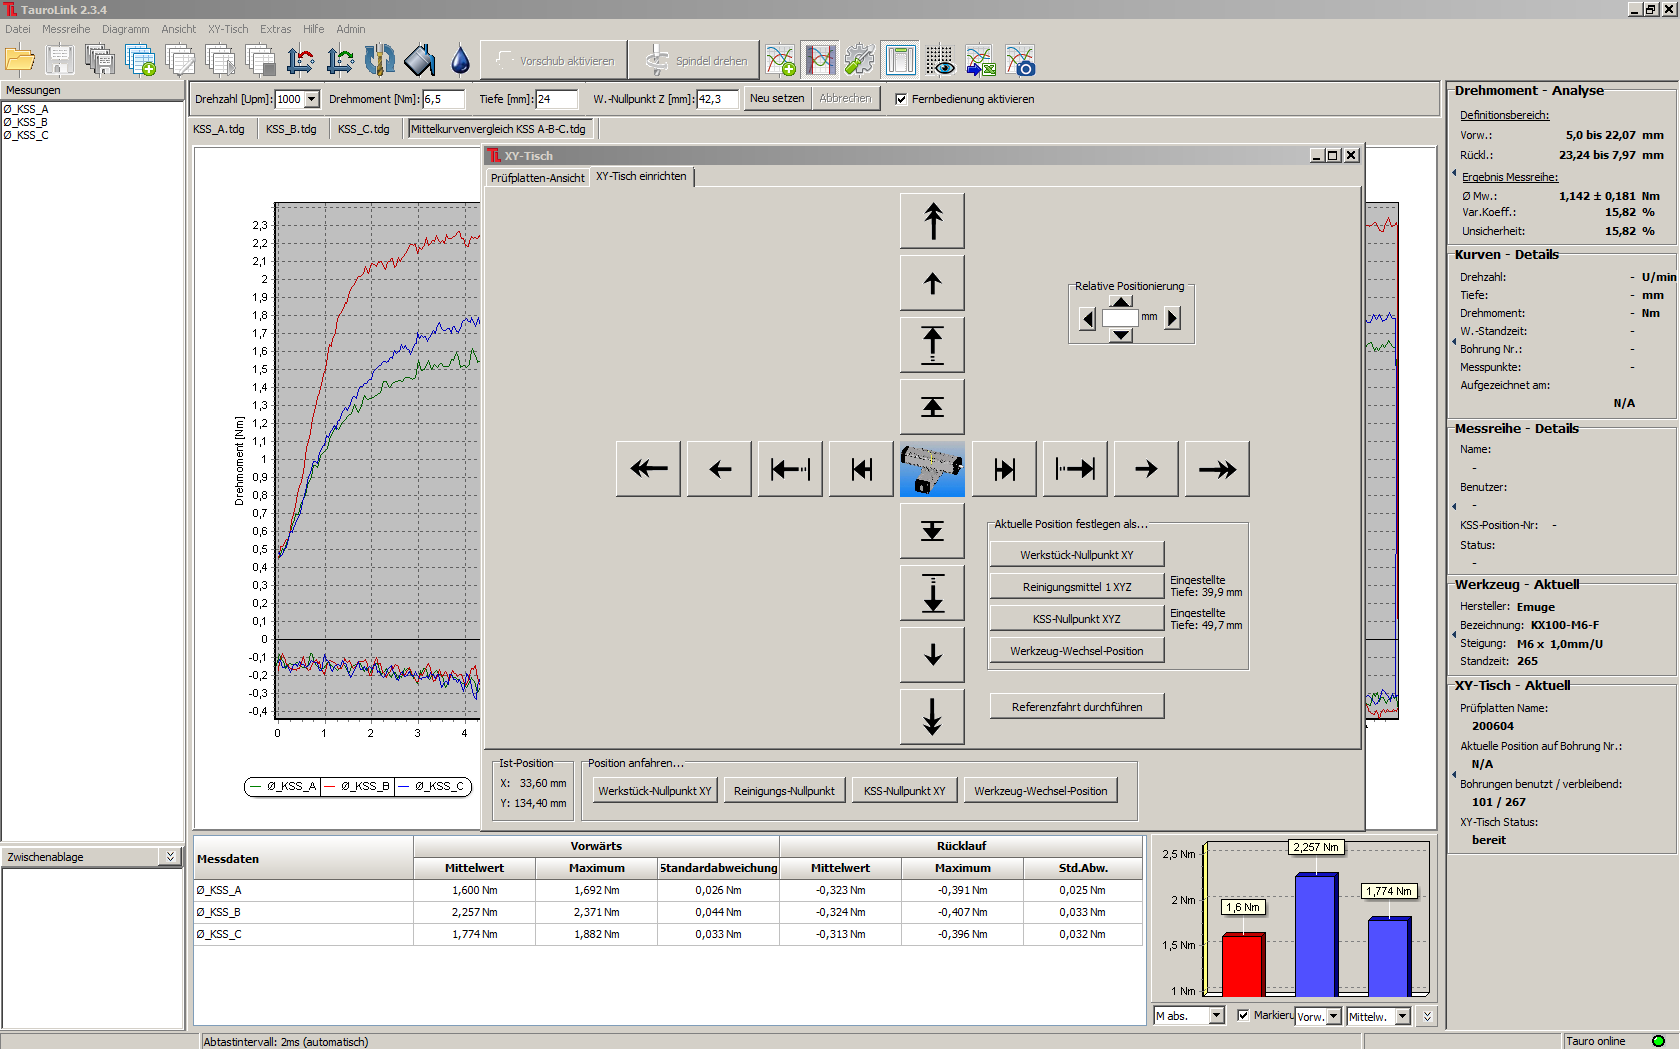Toggle the Markierung checkbox below bar chart

(x=1243, y=1015)
